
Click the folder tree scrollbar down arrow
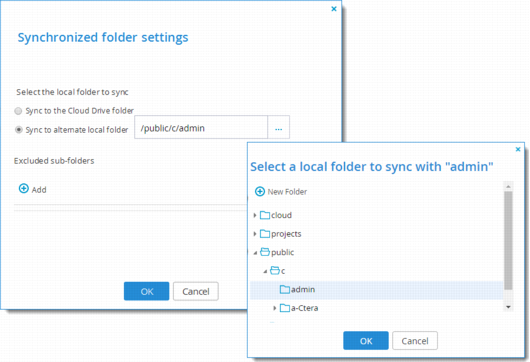click(x=508, y=307)
